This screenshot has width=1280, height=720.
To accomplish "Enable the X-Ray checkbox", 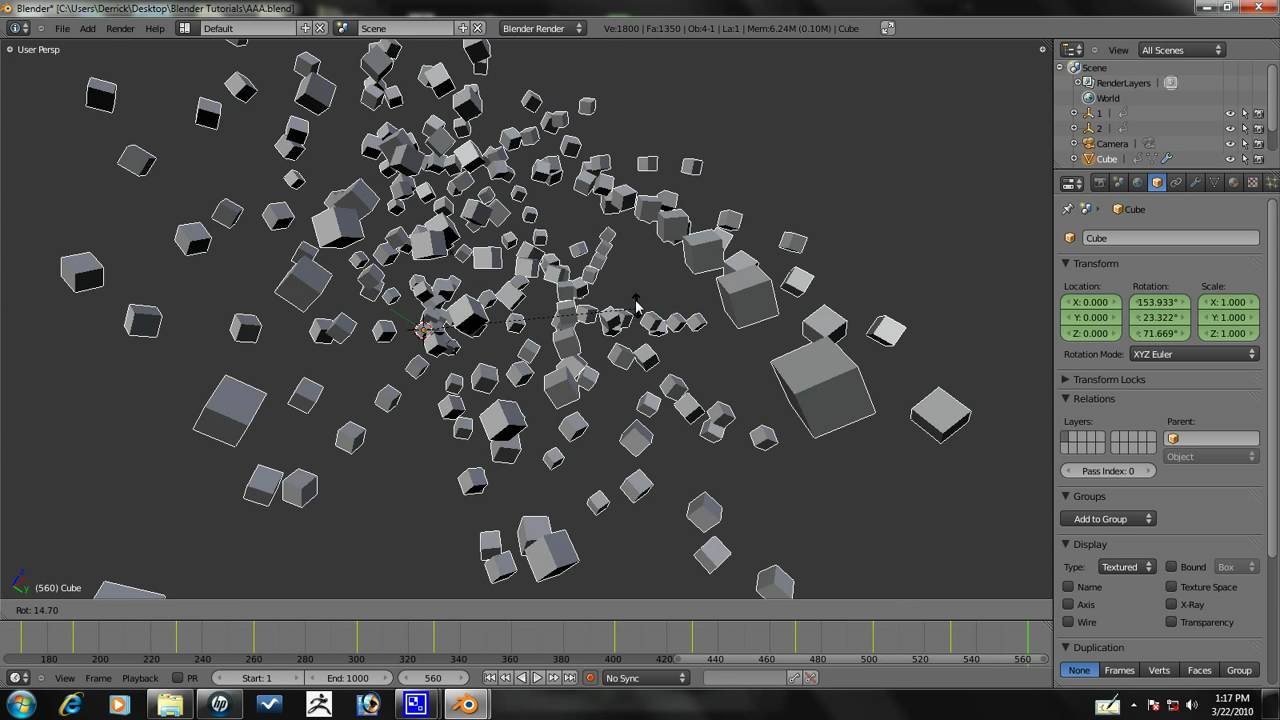I will [1171, 605].
